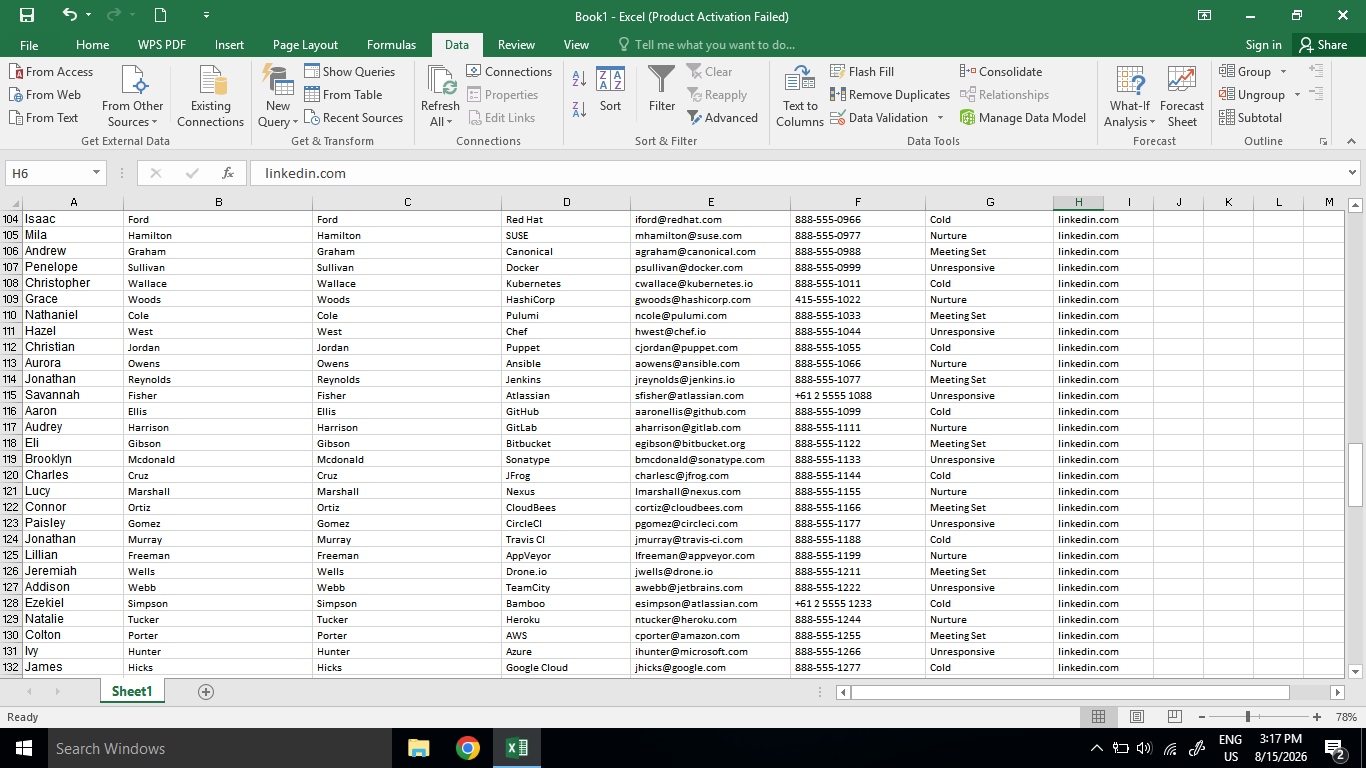
Task: Click the zoom slider handle
Action: [x=1248, y=717]
